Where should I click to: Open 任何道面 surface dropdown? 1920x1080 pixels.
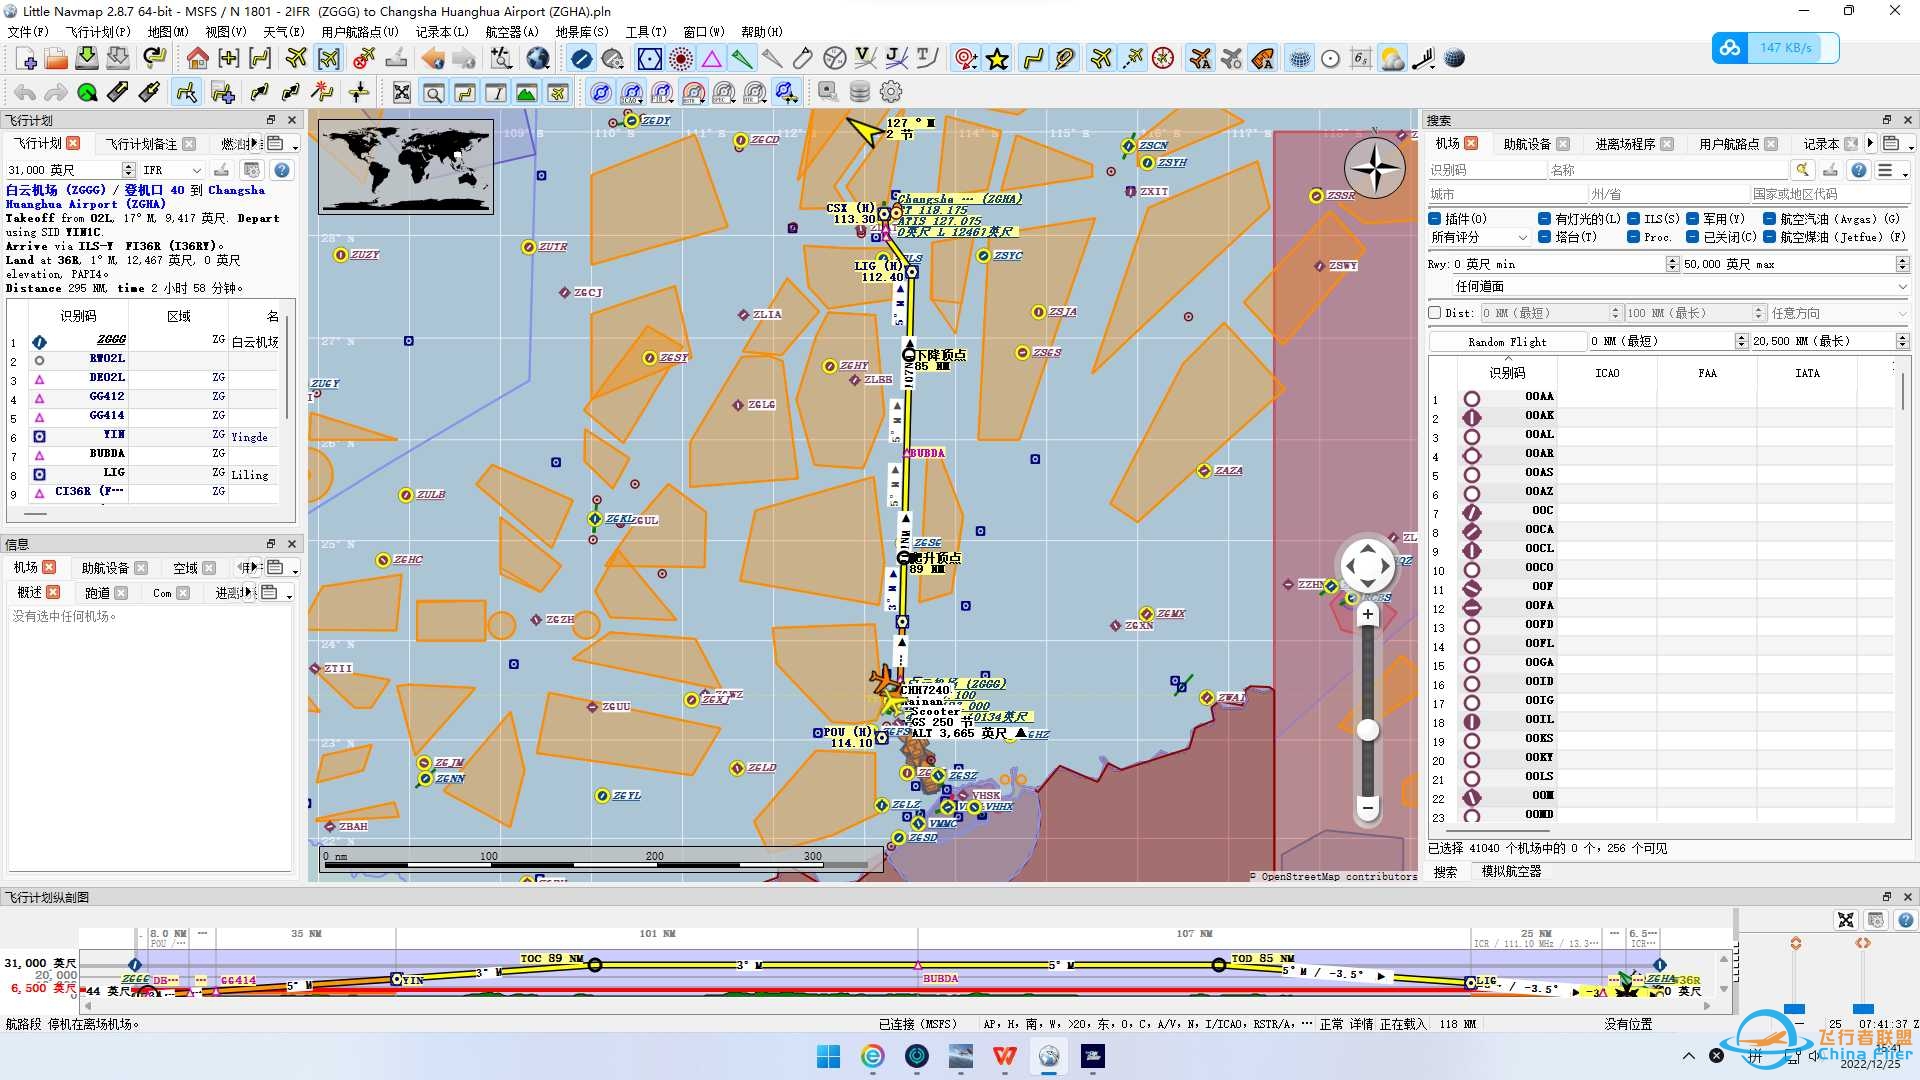point(1681,286)
